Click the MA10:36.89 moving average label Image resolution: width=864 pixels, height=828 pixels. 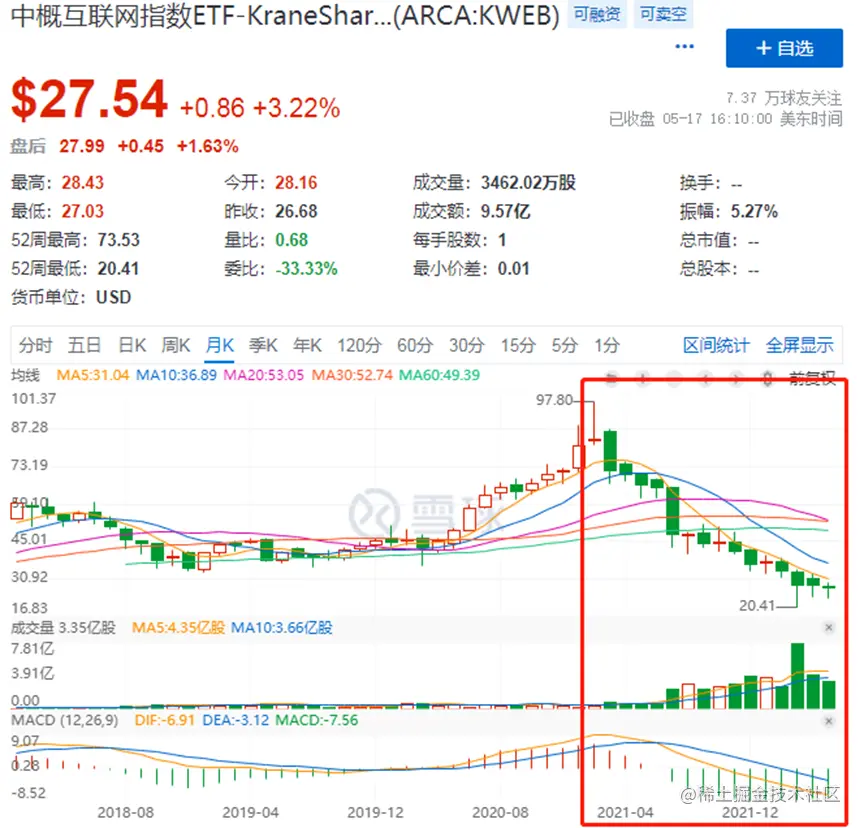tap(176, 375)
